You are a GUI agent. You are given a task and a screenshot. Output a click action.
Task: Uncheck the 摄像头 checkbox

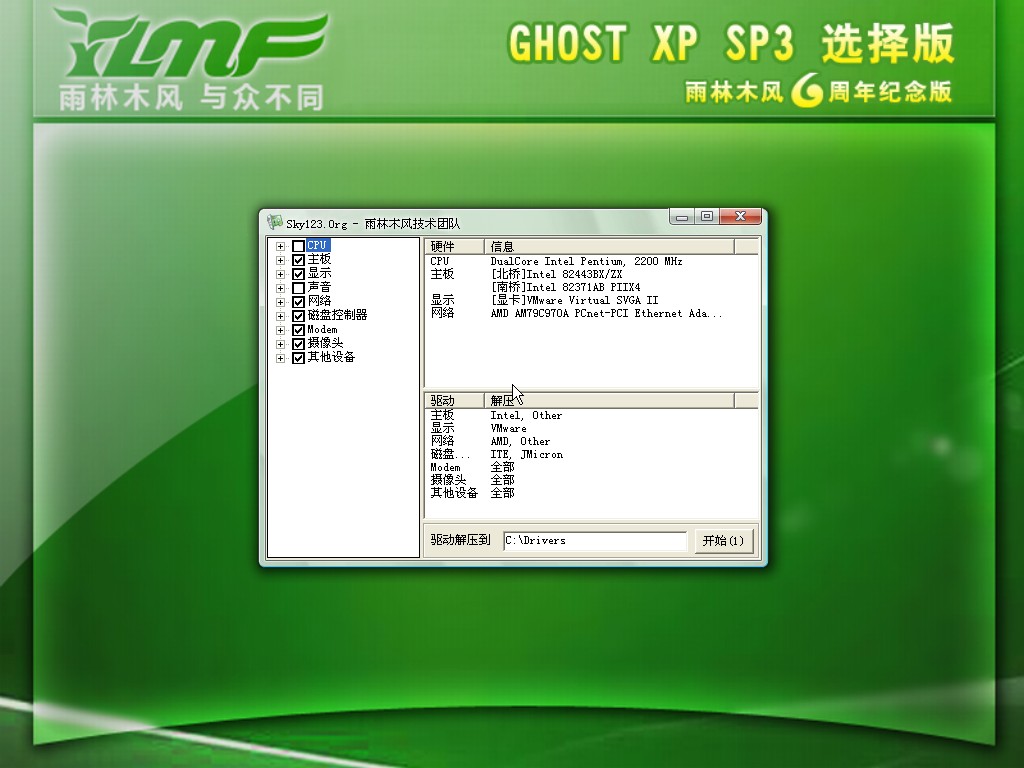tap(298, 344)
